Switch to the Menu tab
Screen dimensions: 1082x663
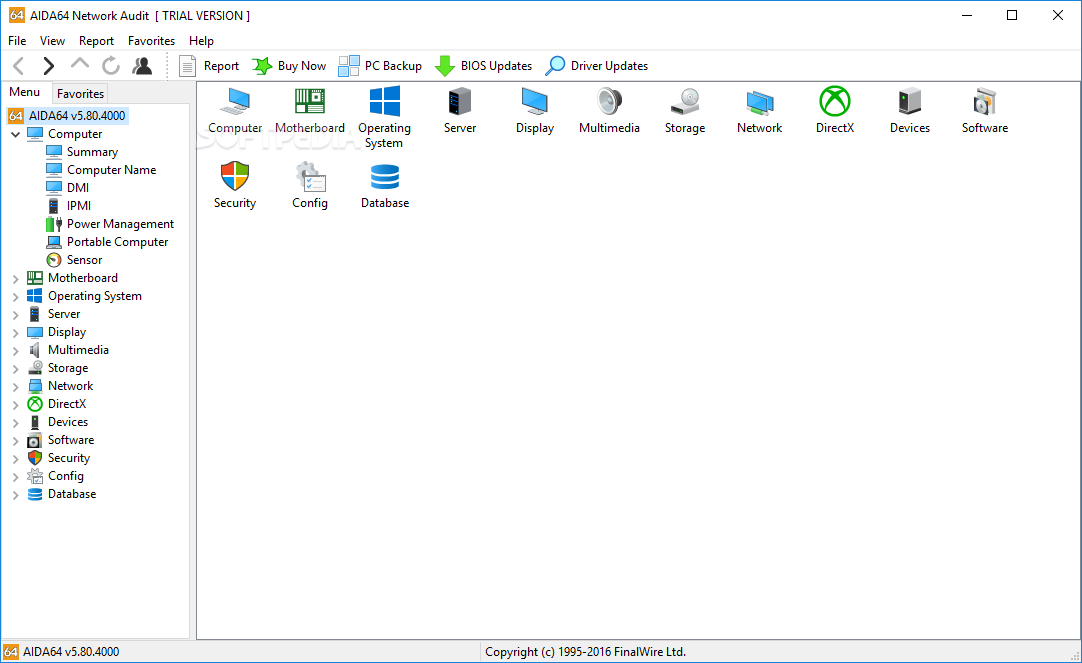coord(25,92)
